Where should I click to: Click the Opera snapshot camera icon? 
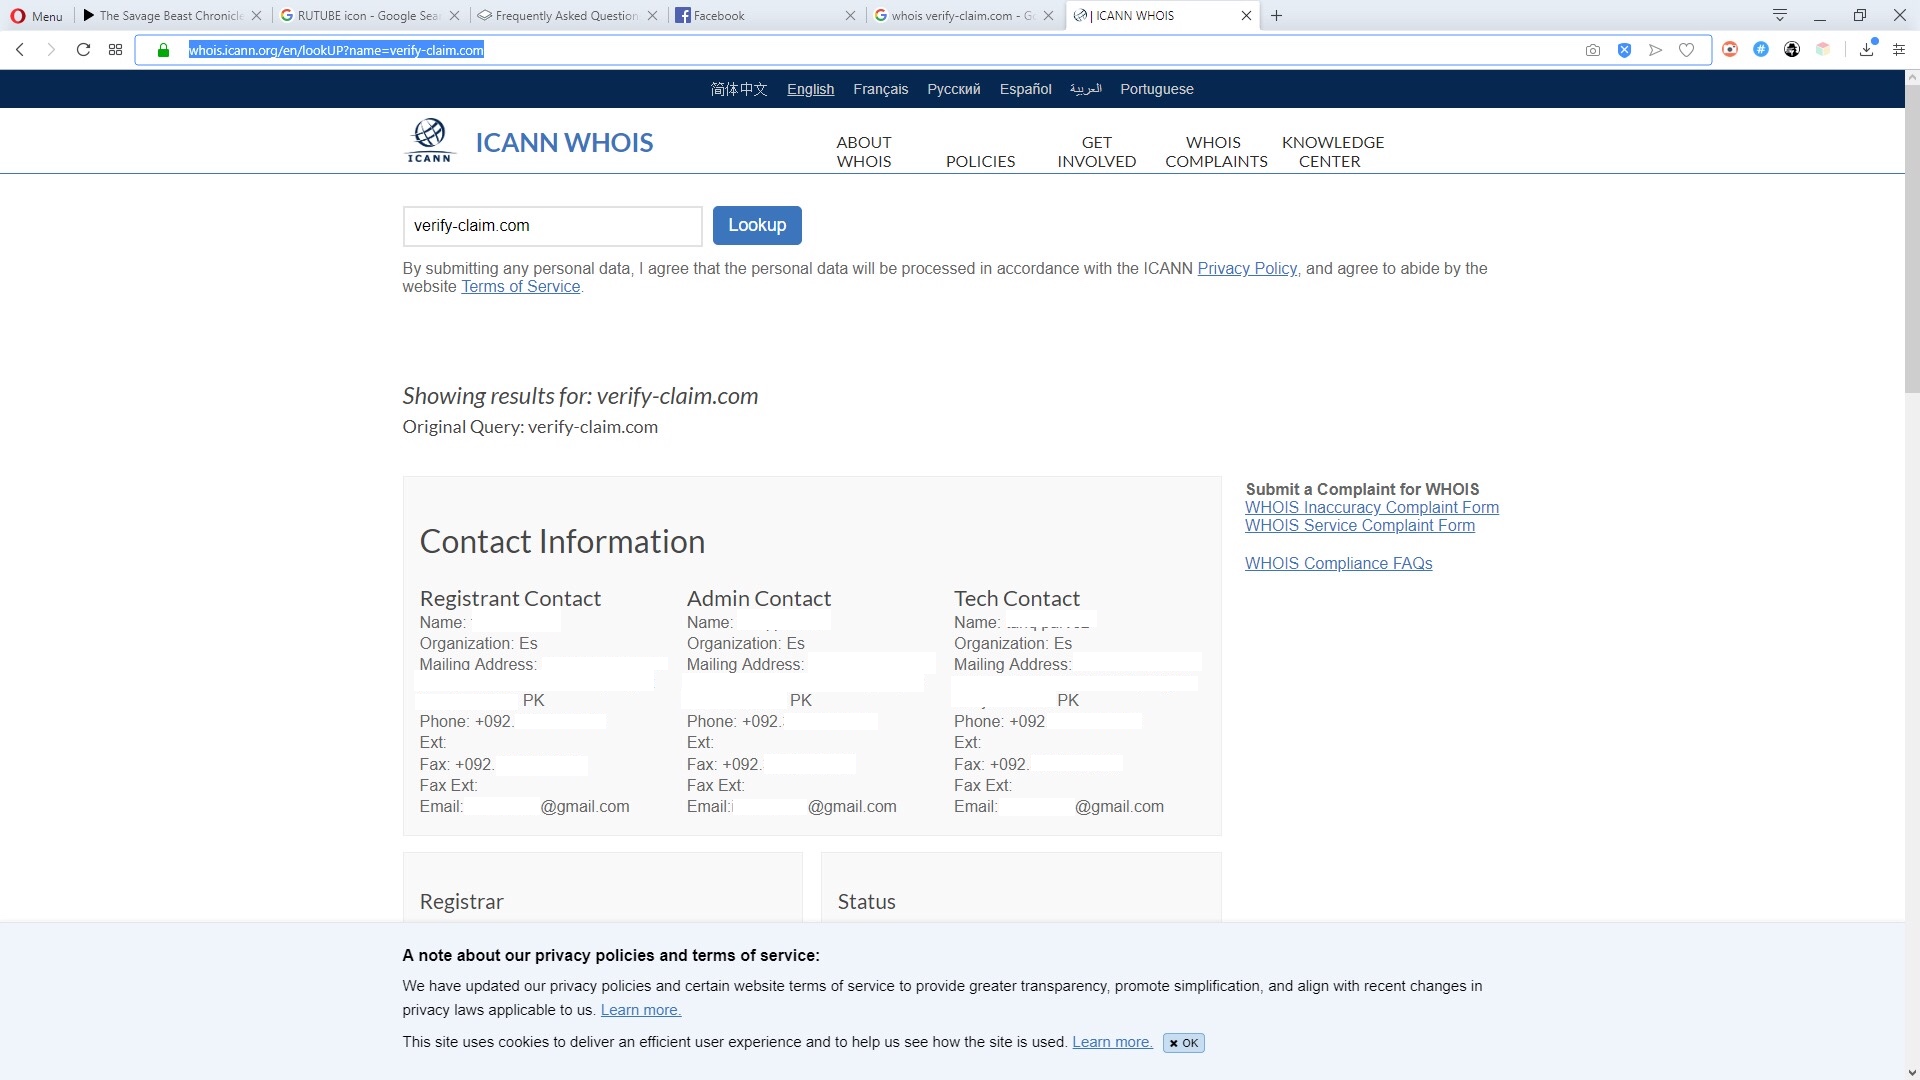click(x=1593, y=50)
